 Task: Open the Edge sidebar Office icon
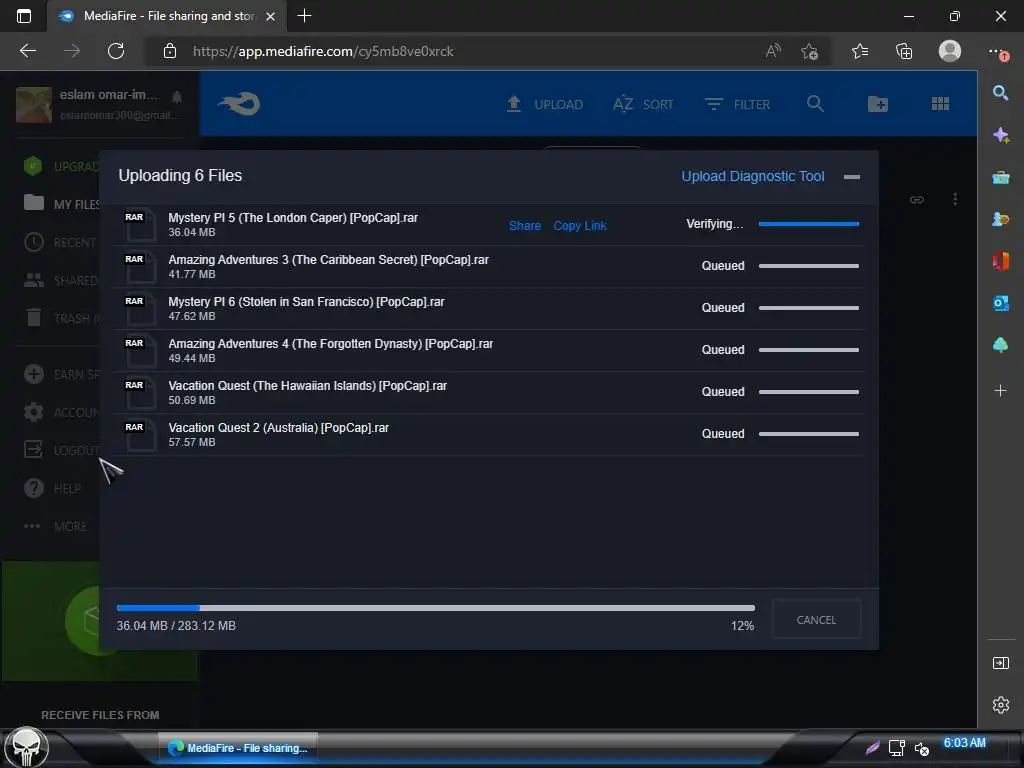coord(1000,261)
